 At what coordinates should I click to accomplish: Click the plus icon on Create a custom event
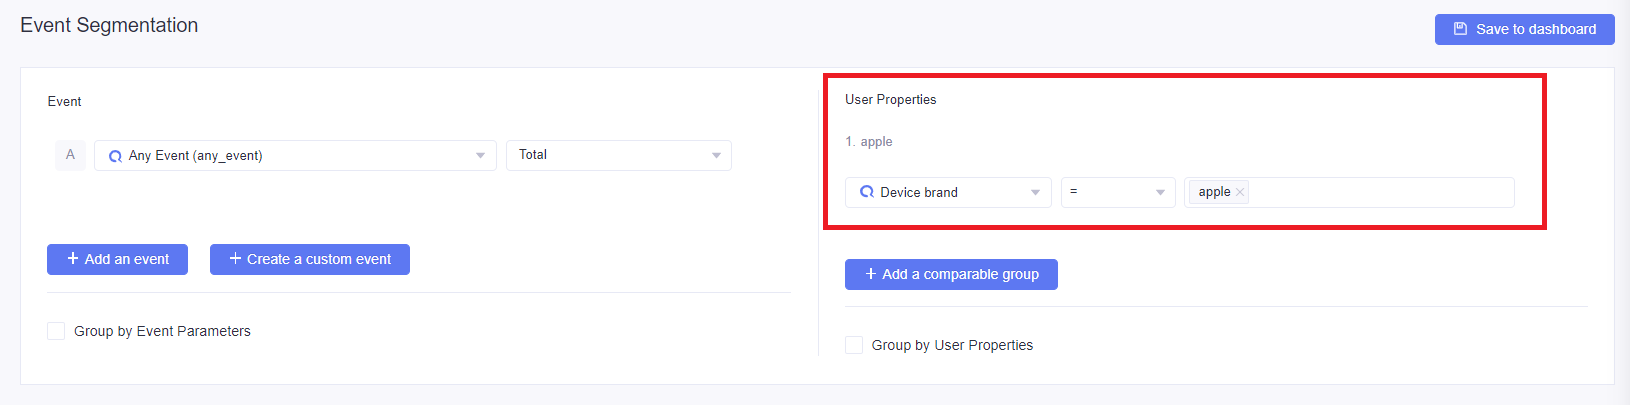236,259
